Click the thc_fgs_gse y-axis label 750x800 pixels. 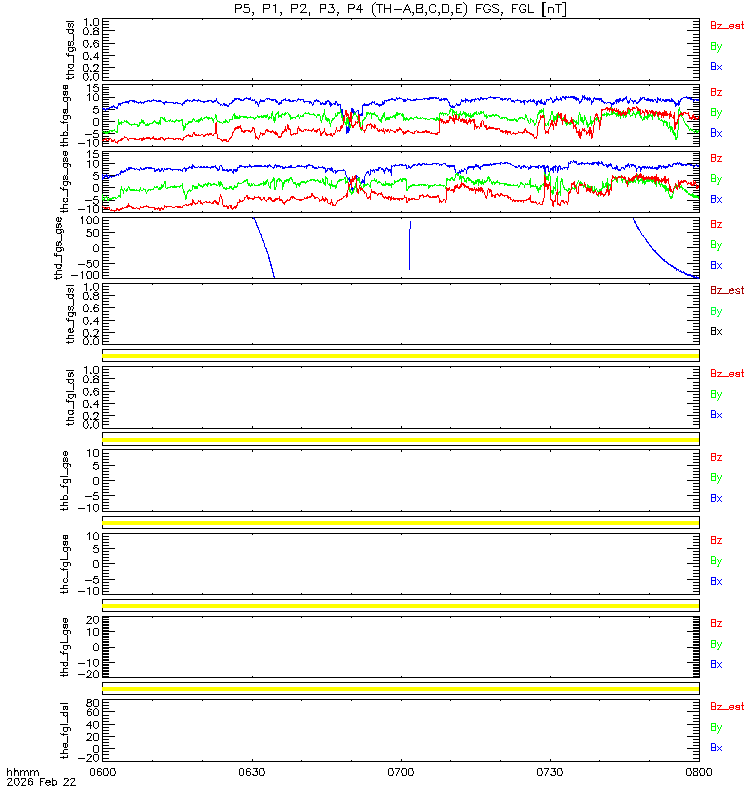tap(64, 182)
